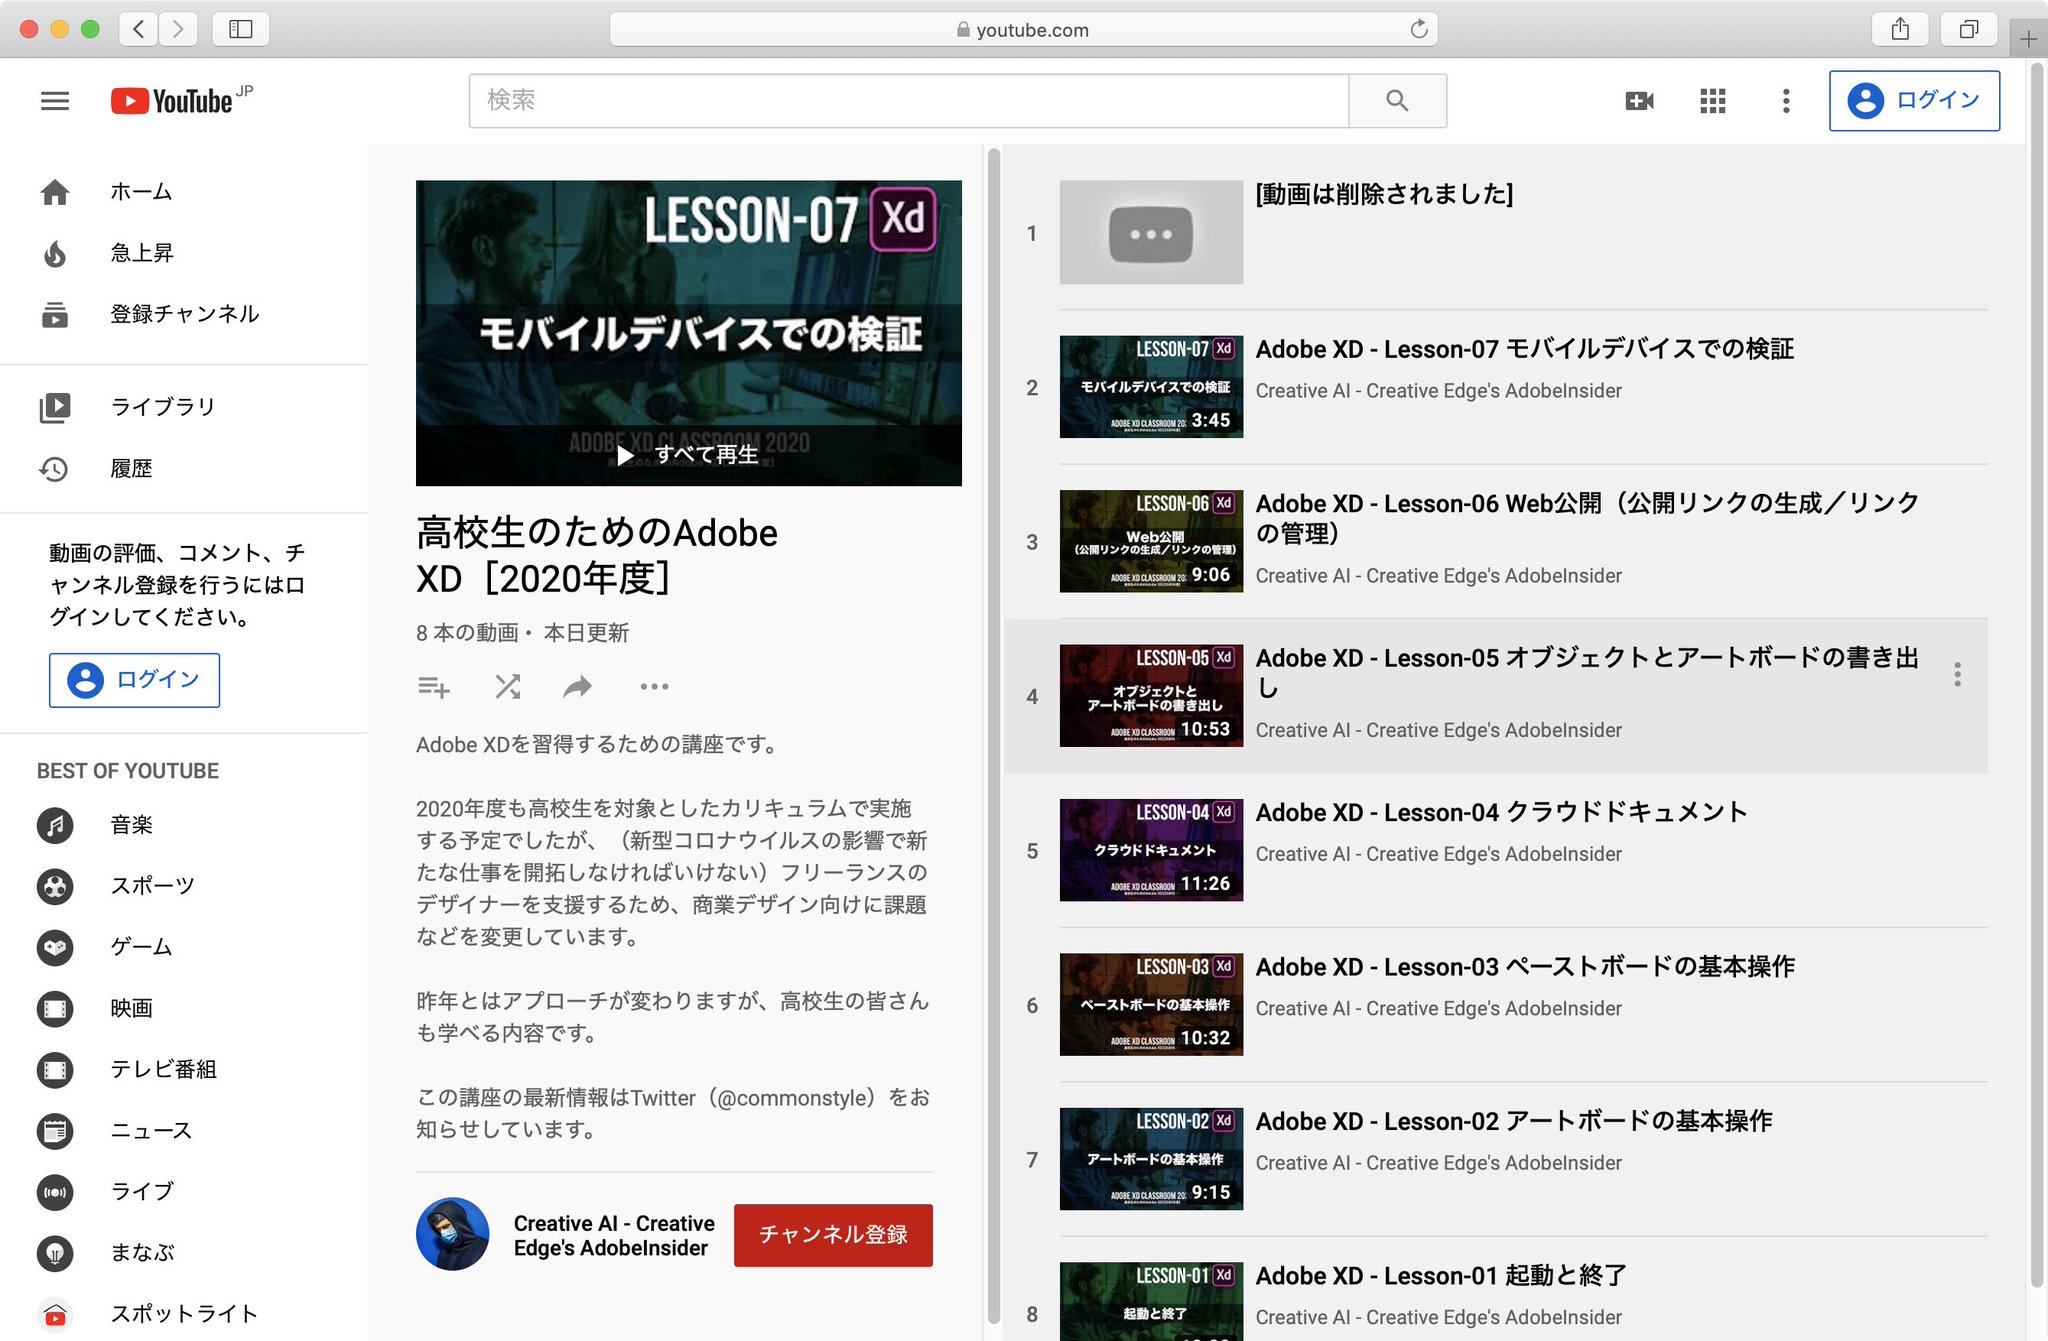Click the video create (camera) icon
Viewport: 2048px width, 1341px height.
click(x=1638, y=100)
